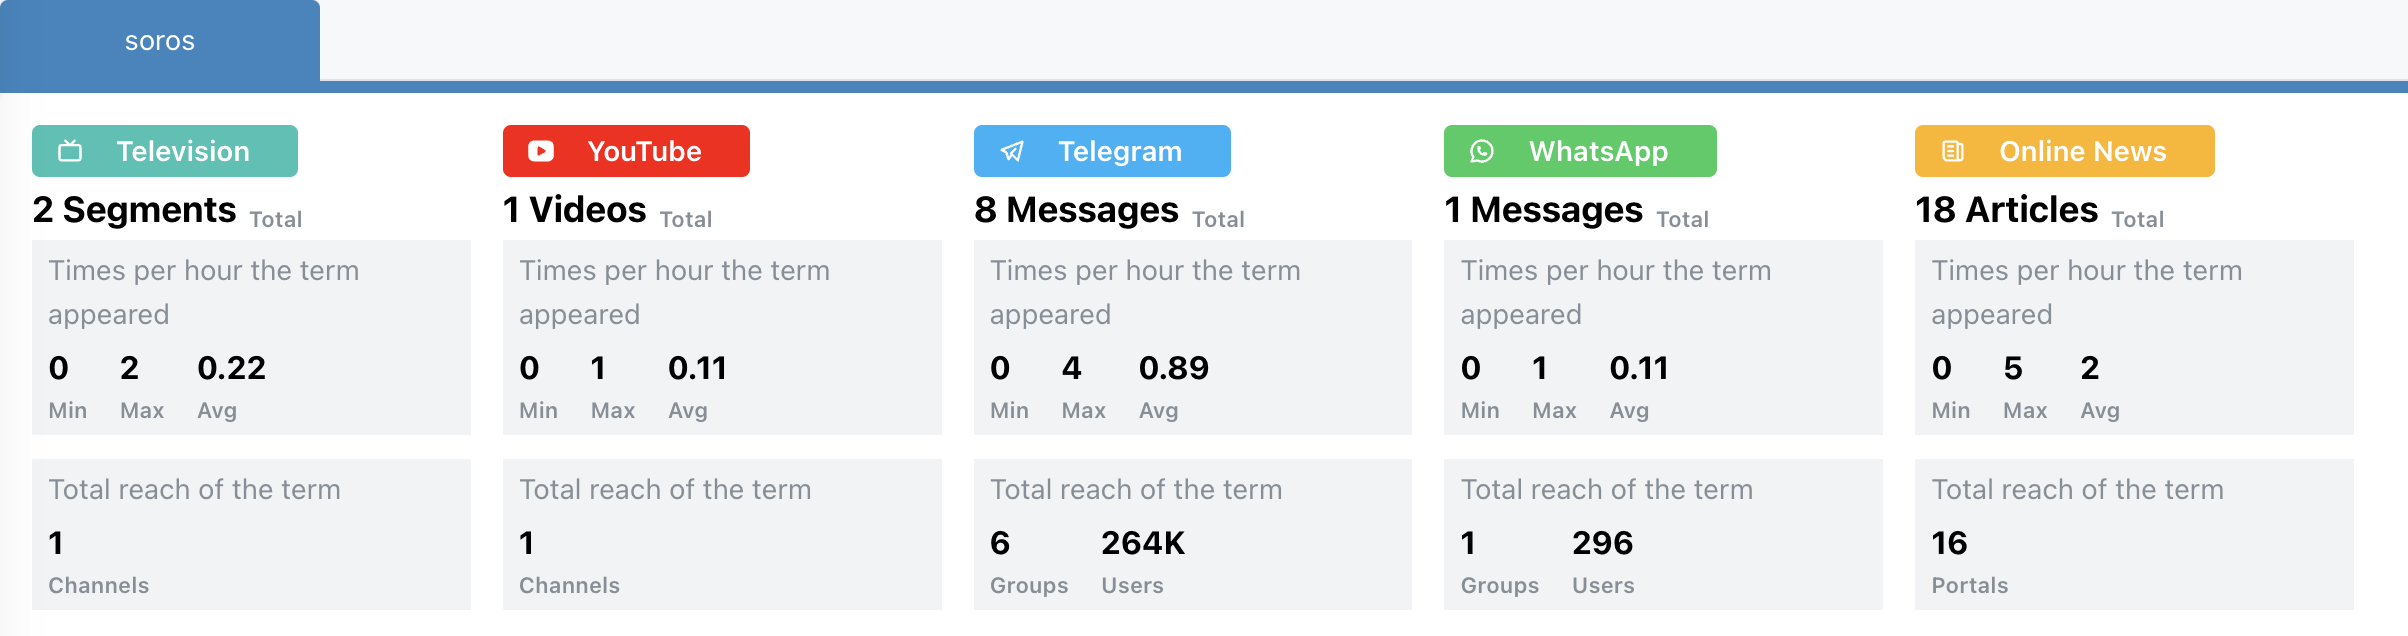The image size is (2408, 636).
Task: Select the Telegram badge label
Action: click(1102, 151)
